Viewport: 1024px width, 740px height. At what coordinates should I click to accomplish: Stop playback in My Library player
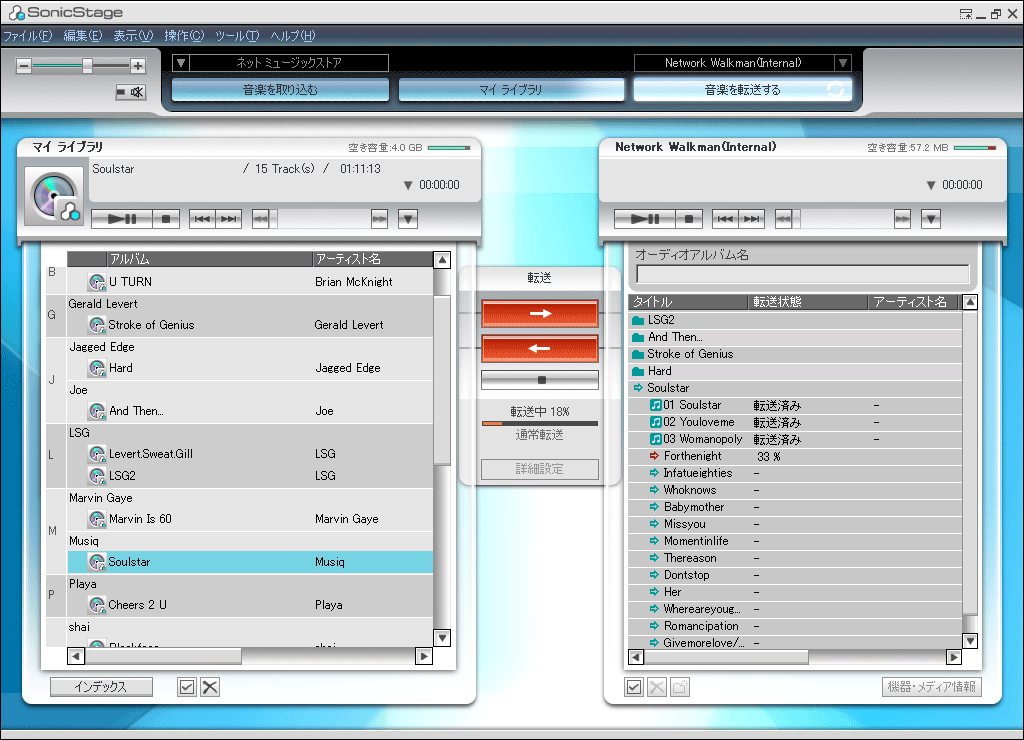click(166, 219)
